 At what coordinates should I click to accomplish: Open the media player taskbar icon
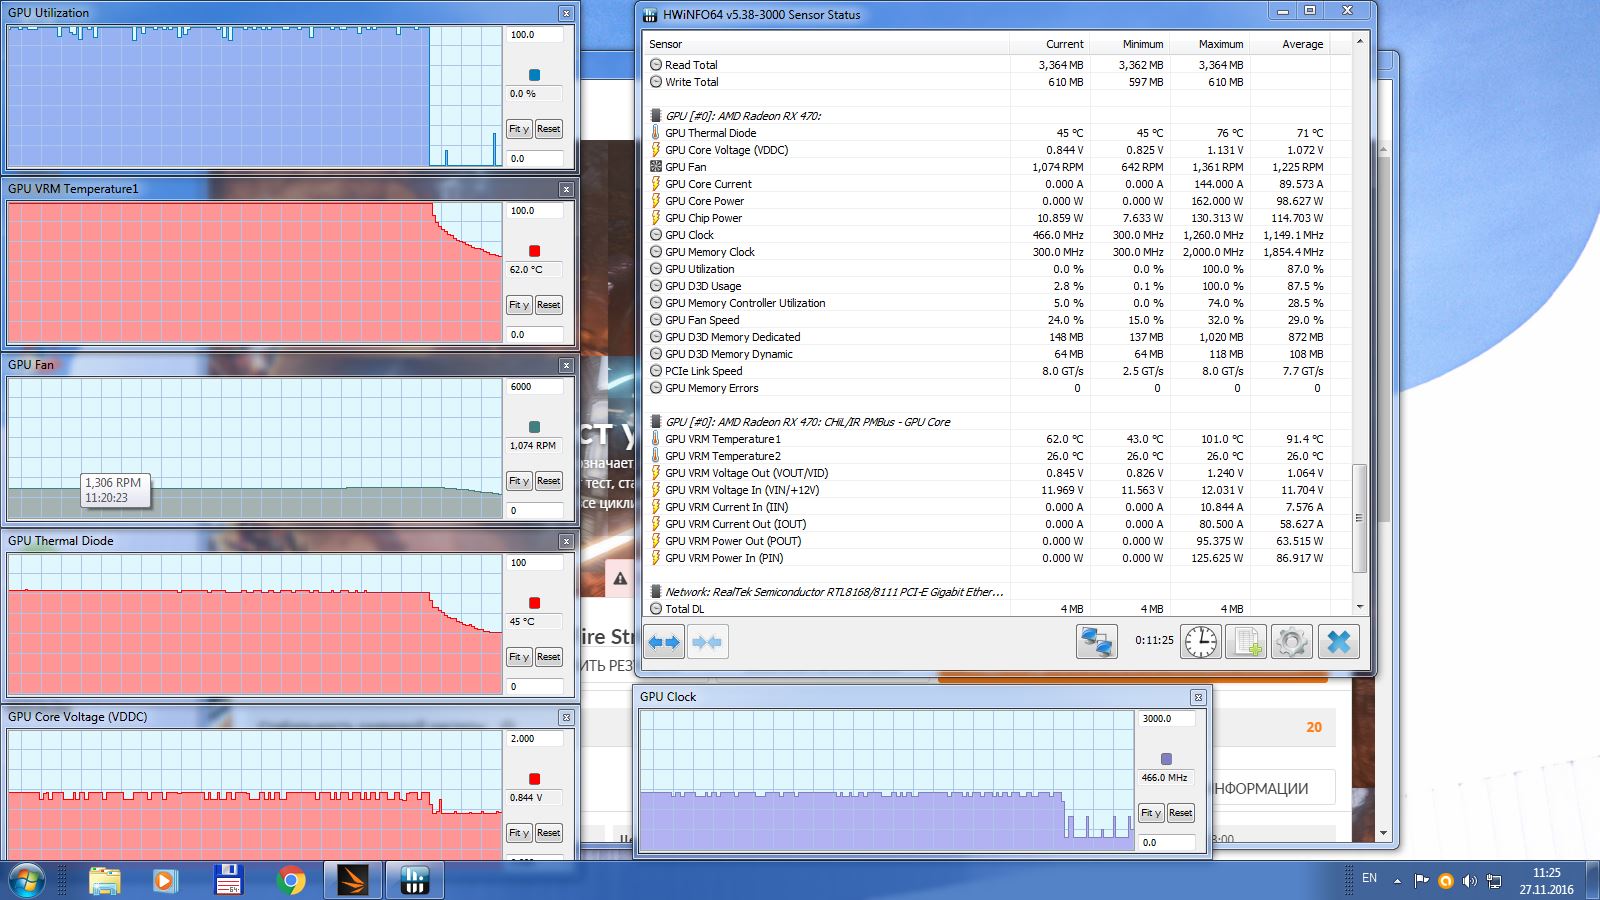click(x=165, y=880)
